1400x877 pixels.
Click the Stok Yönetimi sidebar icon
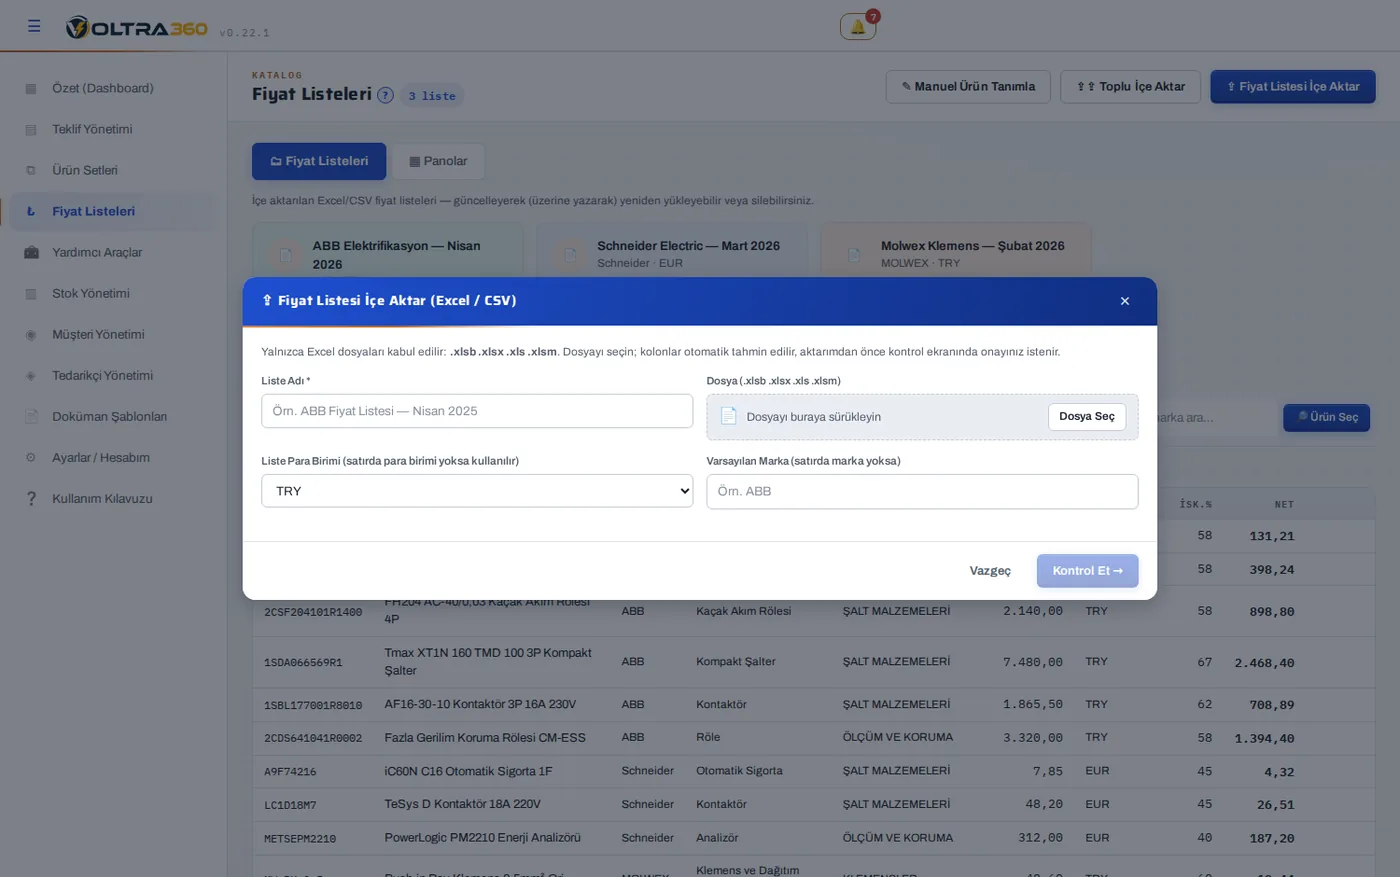[x=31, y=293]
